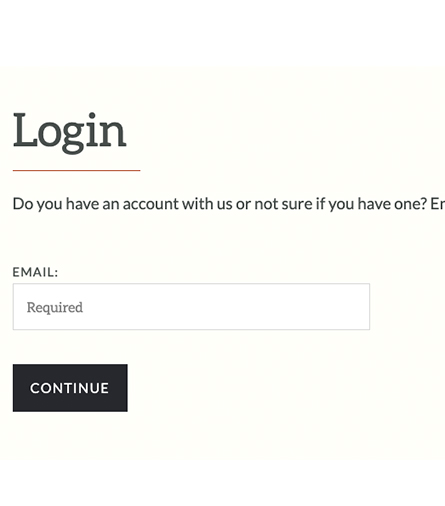Viewport: 445px width, 506px height.
Task: Focus the field showing the Required placeholder
Action: (191, 307)
